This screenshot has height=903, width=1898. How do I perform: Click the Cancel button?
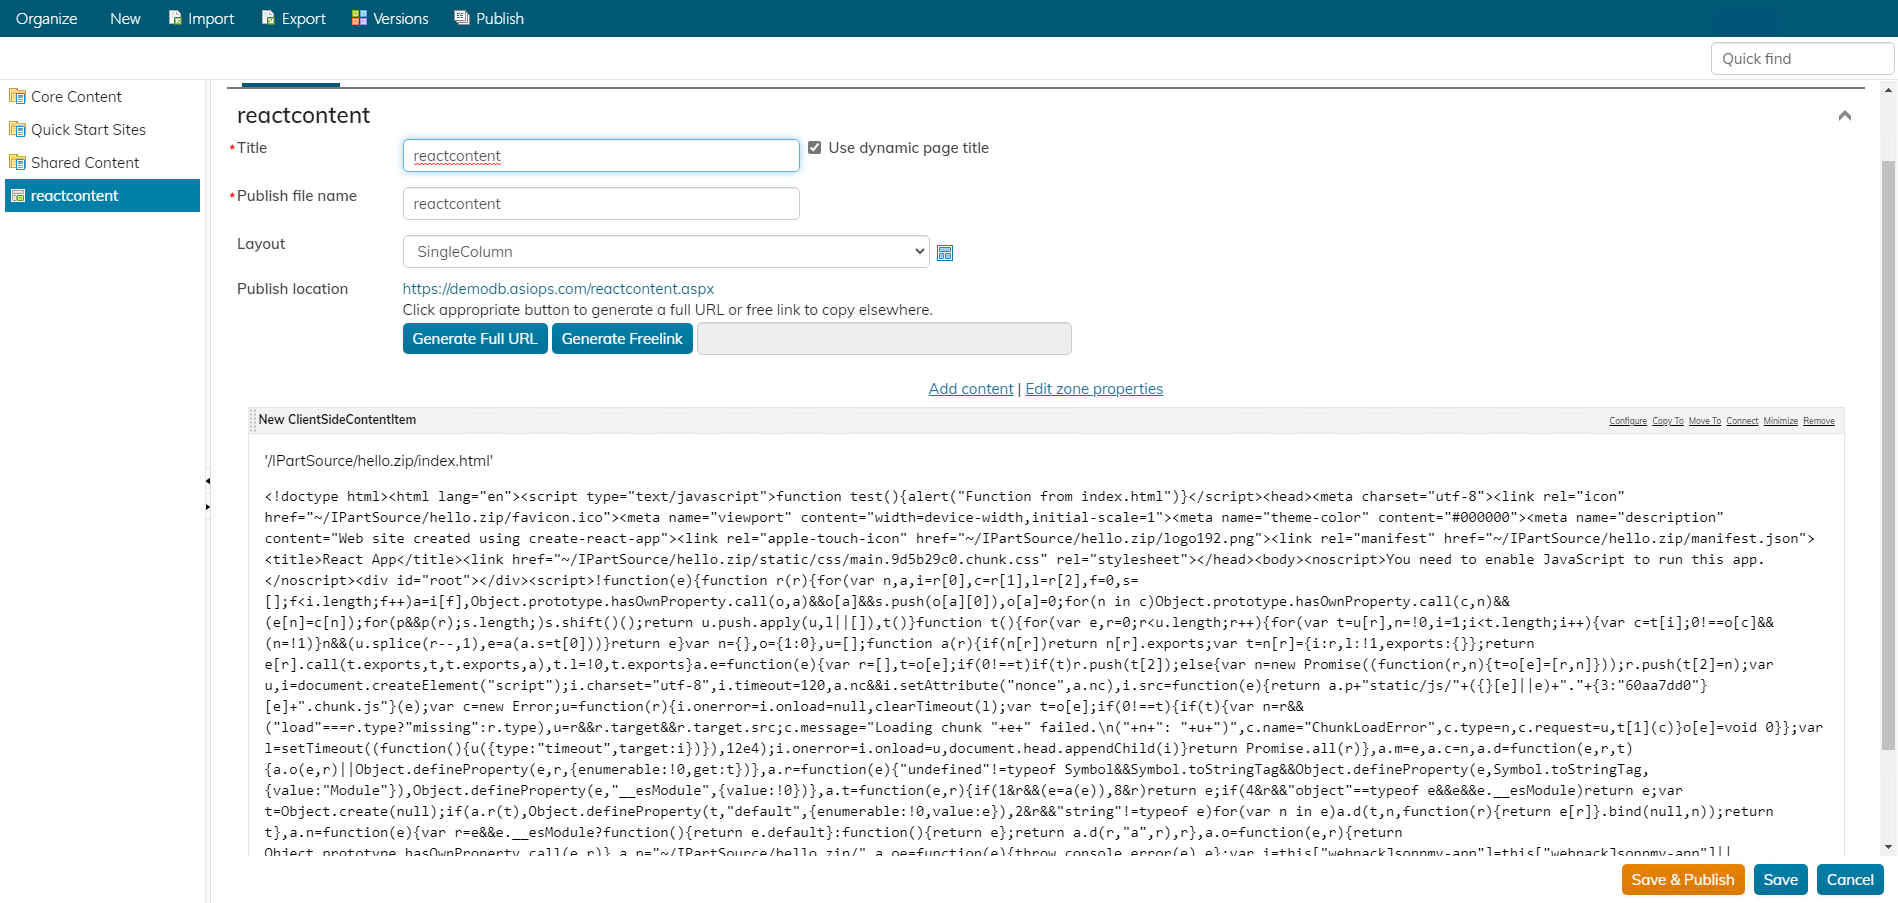1850,879
